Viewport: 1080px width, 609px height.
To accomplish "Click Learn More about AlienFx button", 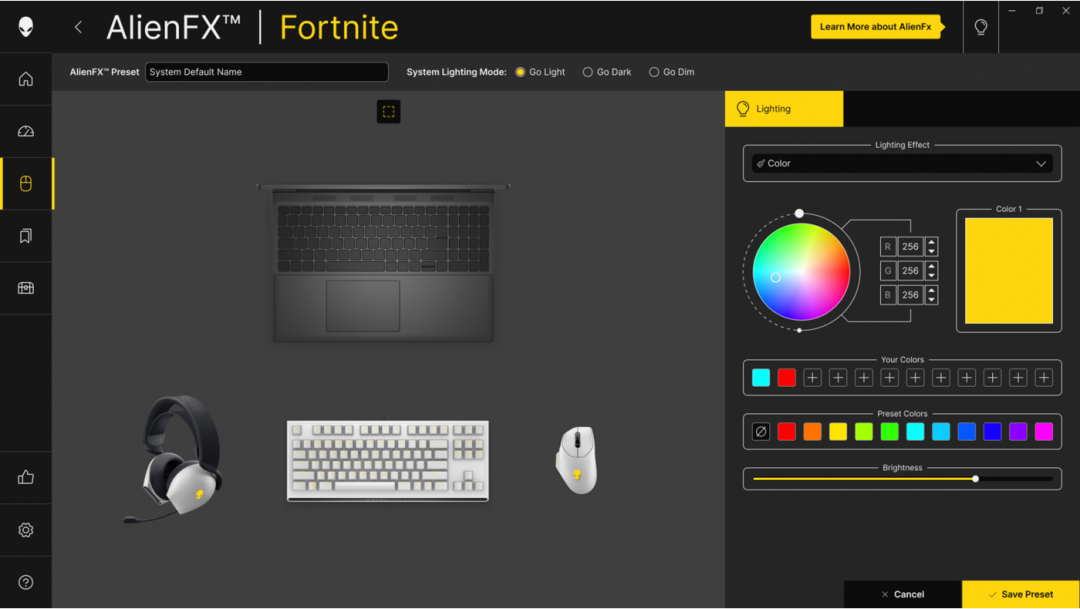I will [x=875, y=27].
